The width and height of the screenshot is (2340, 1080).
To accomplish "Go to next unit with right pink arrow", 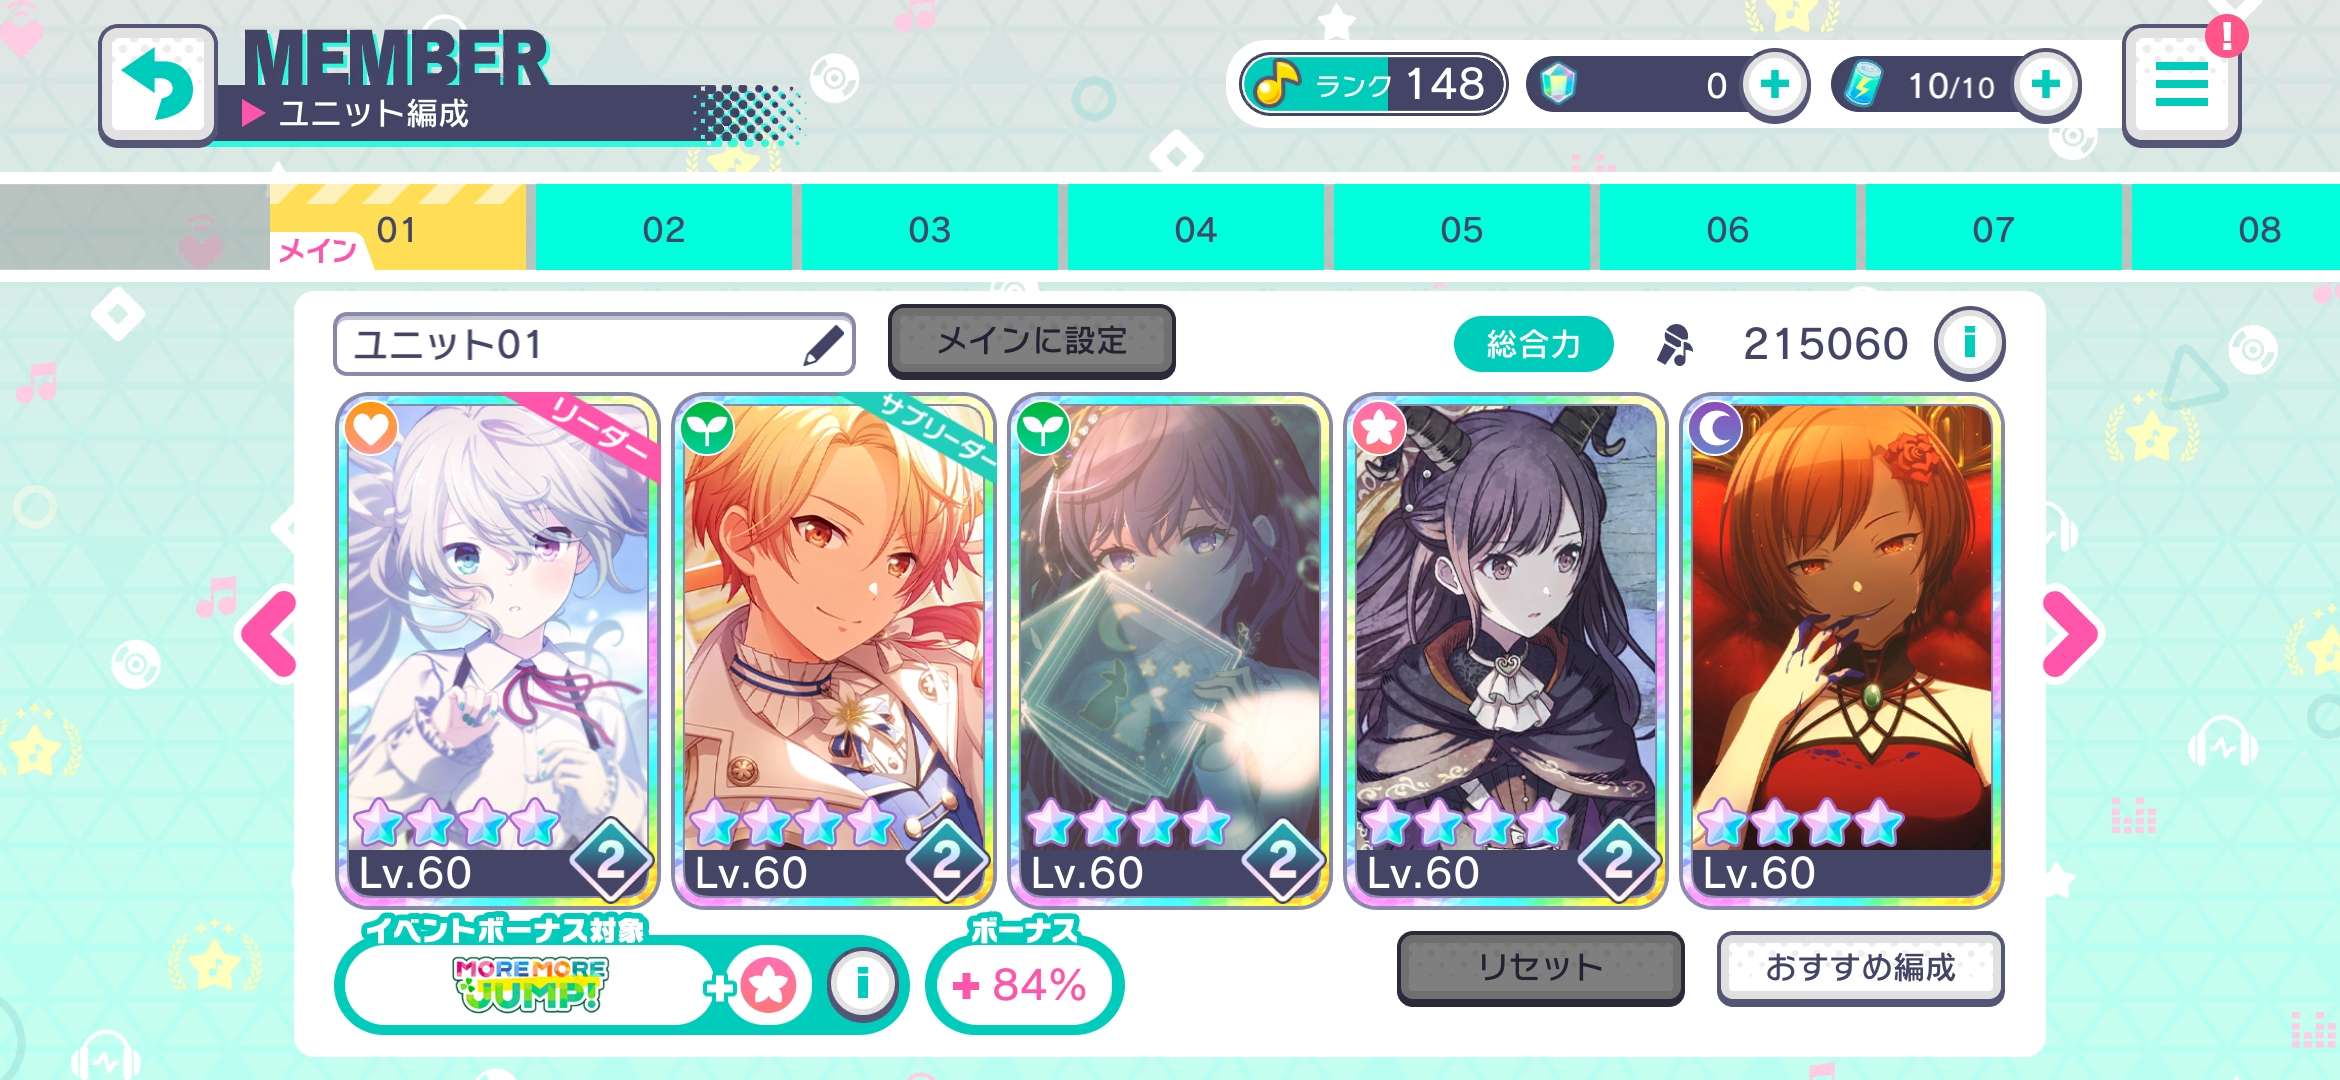I will tap(2070, 634).
